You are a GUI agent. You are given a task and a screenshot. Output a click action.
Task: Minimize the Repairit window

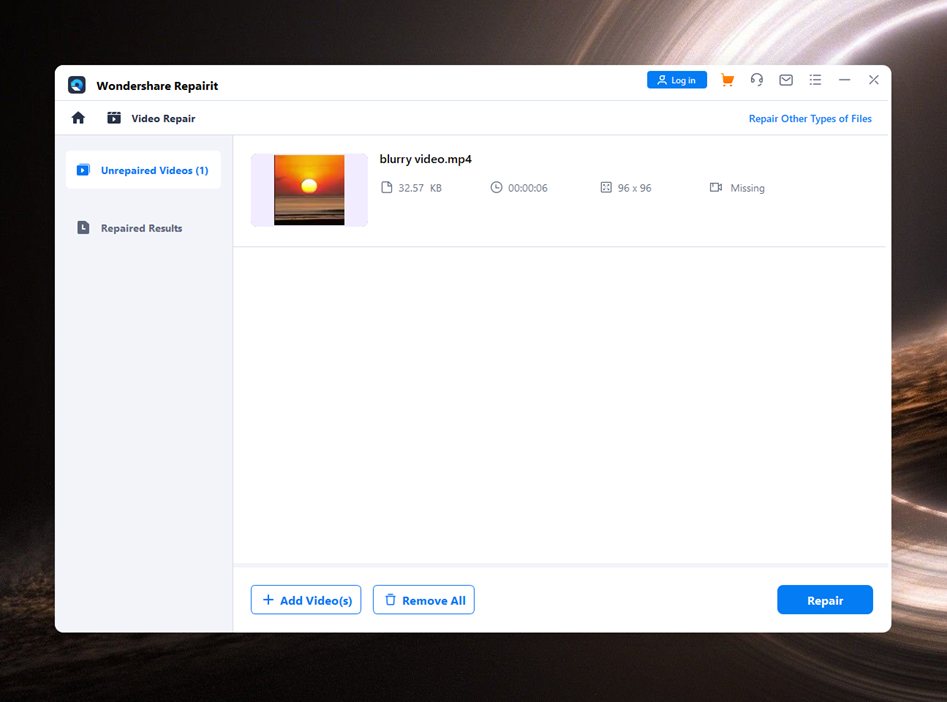[x=844, y=80]
